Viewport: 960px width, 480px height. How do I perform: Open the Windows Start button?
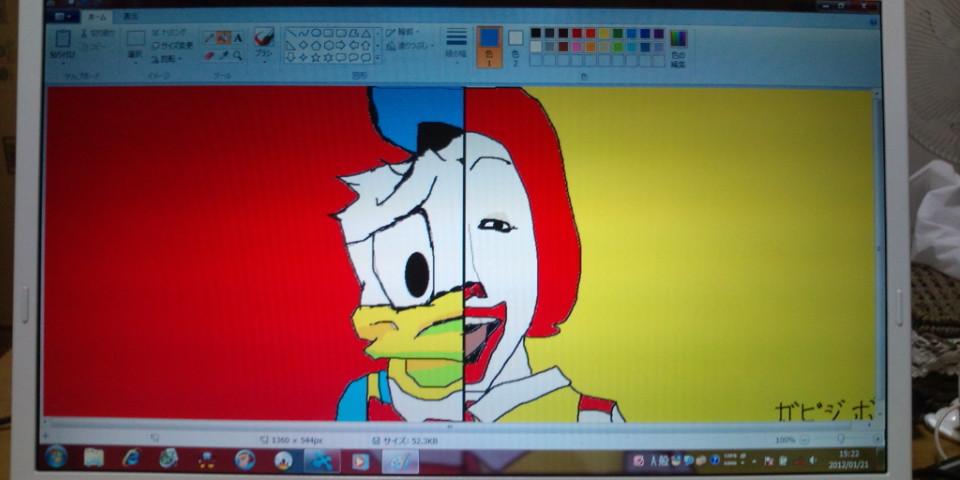pyautogui.click(x=56, y=457)
